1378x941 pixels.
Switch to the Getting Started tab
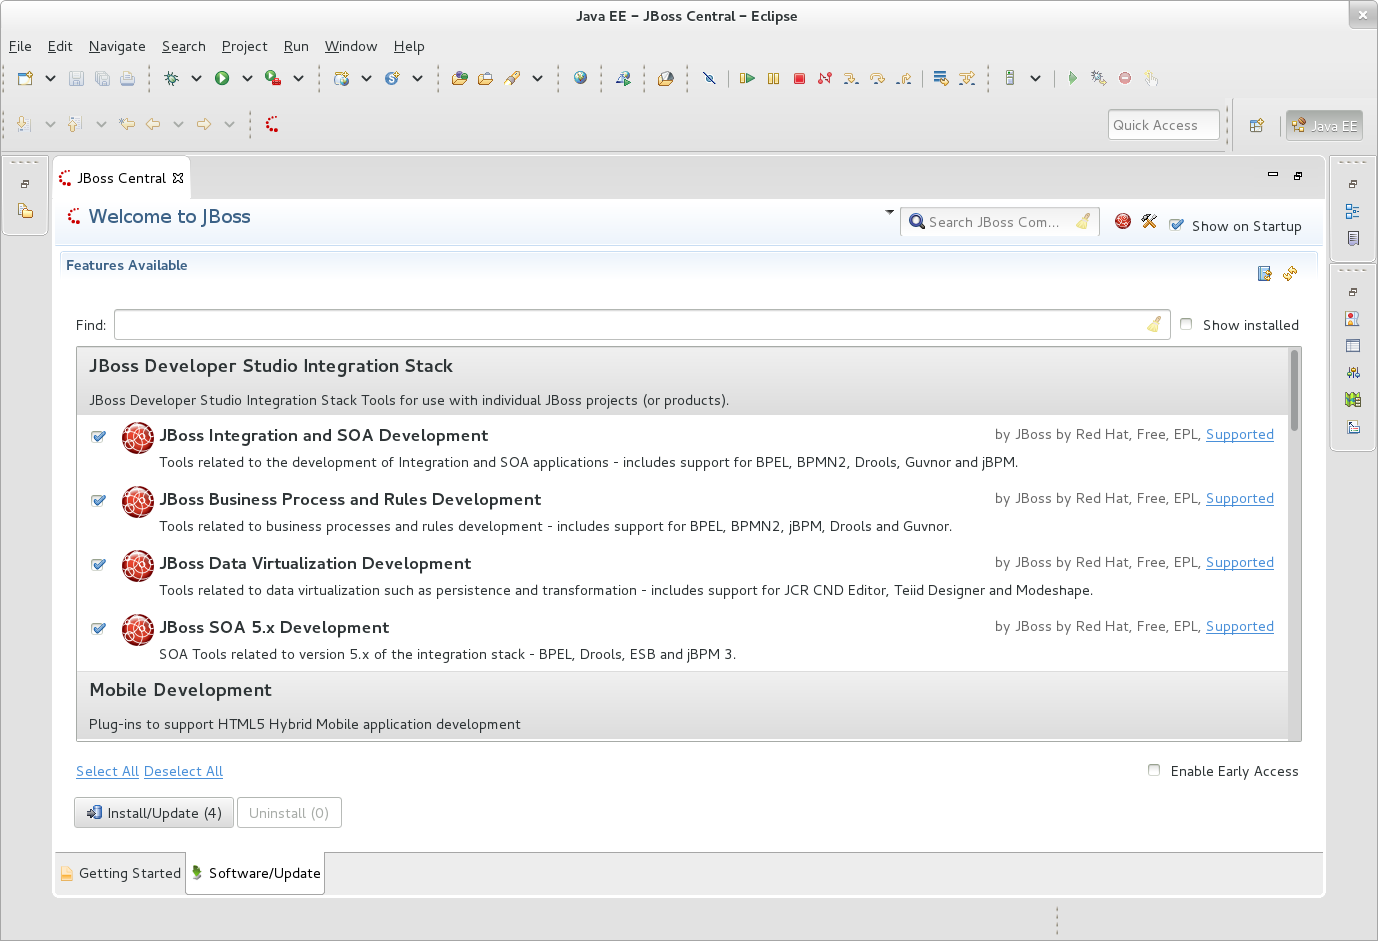point(121,873)
